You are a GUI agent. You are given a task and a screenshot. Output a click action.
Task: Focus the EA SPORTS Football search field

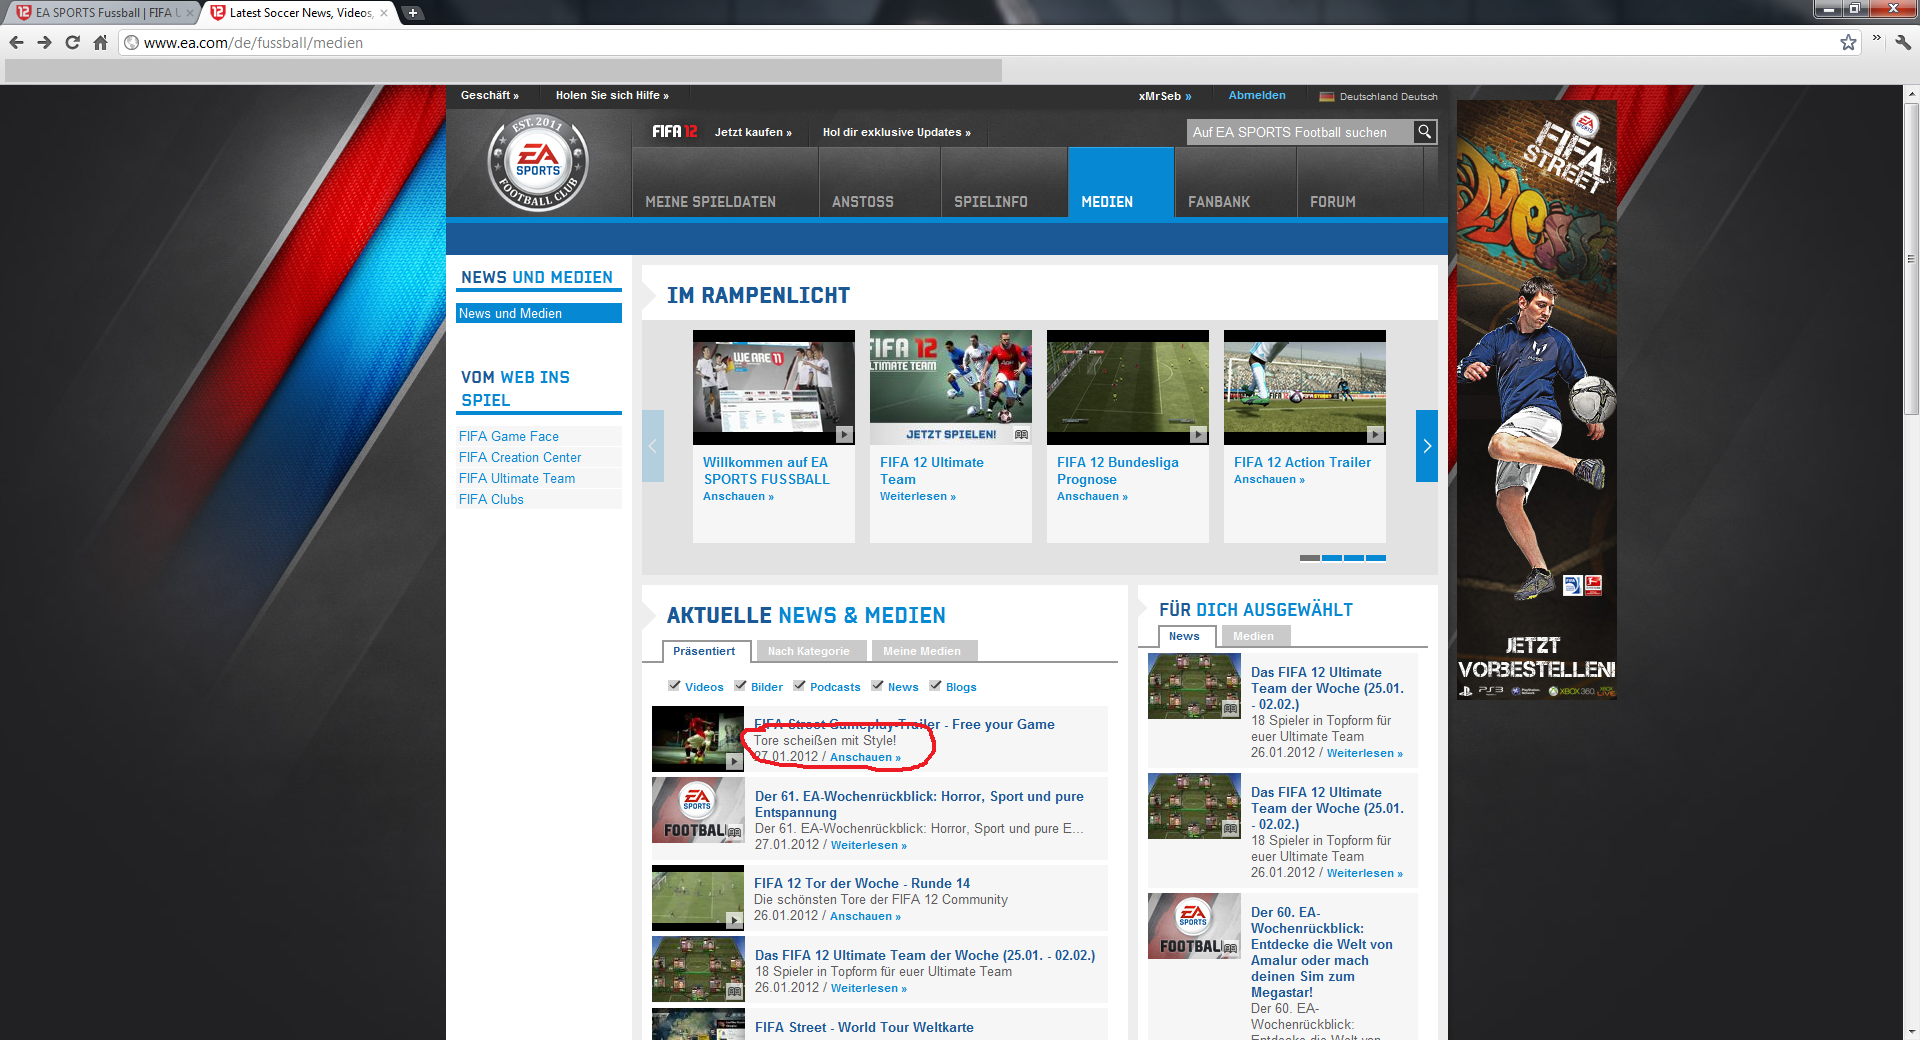[1300, 132]
